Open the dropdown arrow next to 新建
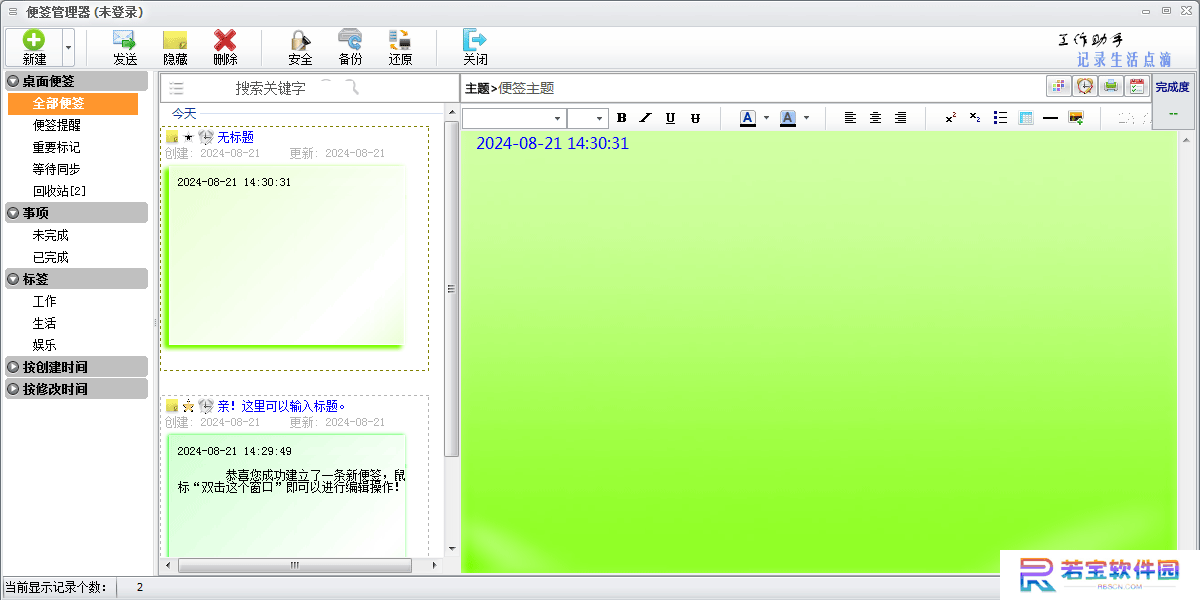The height and width of the screenshot is (600, 1200). [68, 47]
